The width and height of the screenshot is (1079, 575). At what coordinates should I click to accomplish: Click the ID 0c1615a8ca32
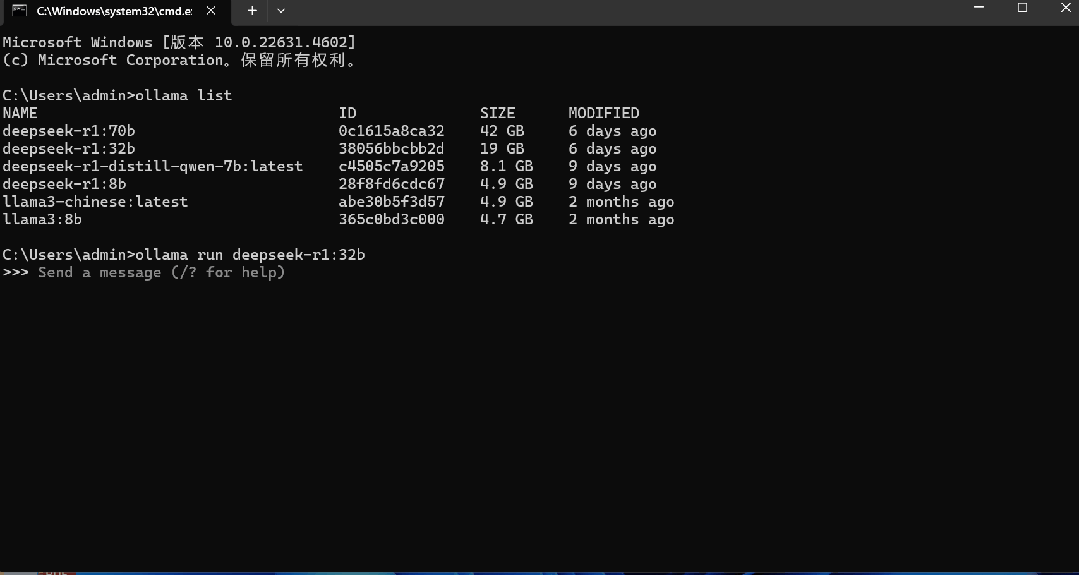392,131
